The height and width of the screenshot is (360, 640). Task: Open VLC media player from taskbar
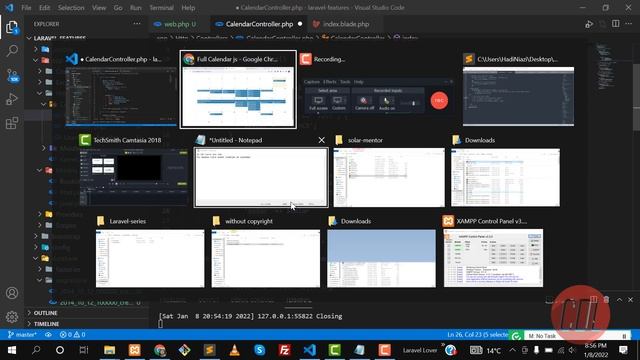(234, 350)
